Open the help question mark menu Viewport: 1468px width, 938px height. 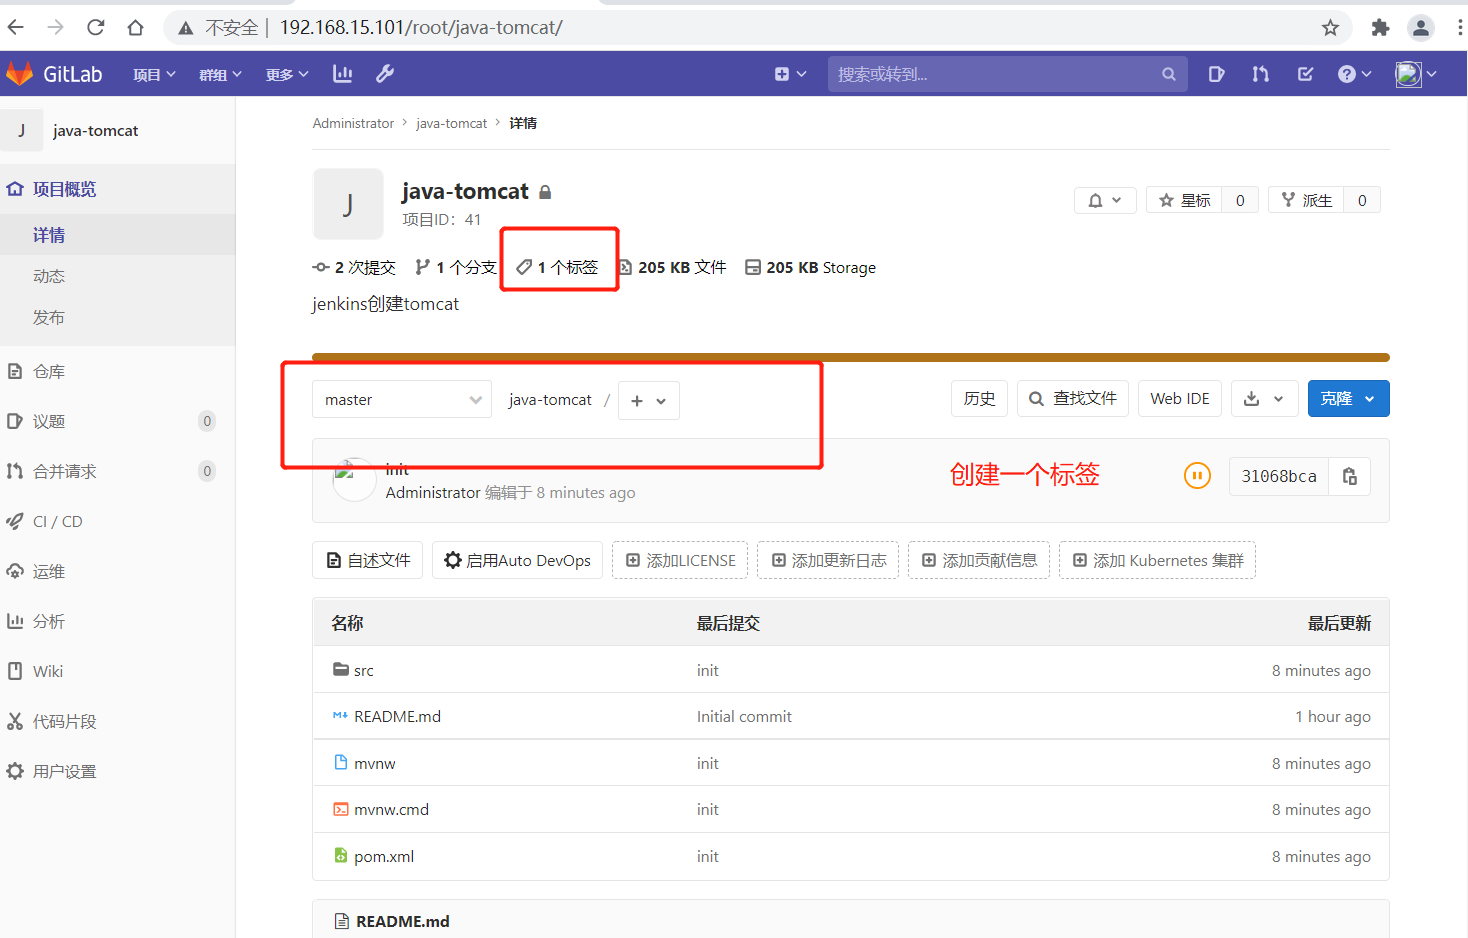1355,74
